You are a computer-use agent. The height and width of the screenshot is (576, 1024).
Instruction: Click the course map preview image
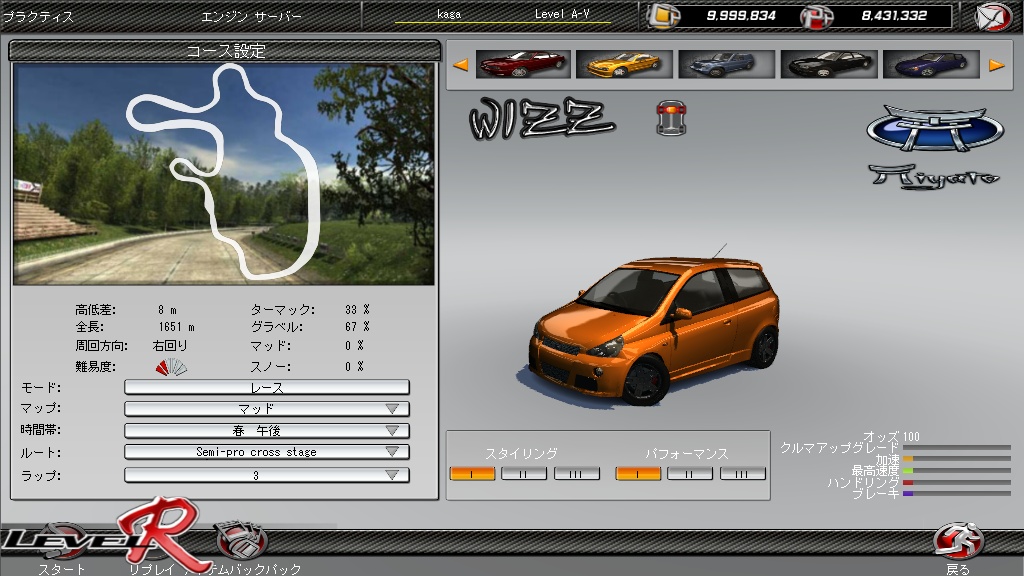click(223, 174)
